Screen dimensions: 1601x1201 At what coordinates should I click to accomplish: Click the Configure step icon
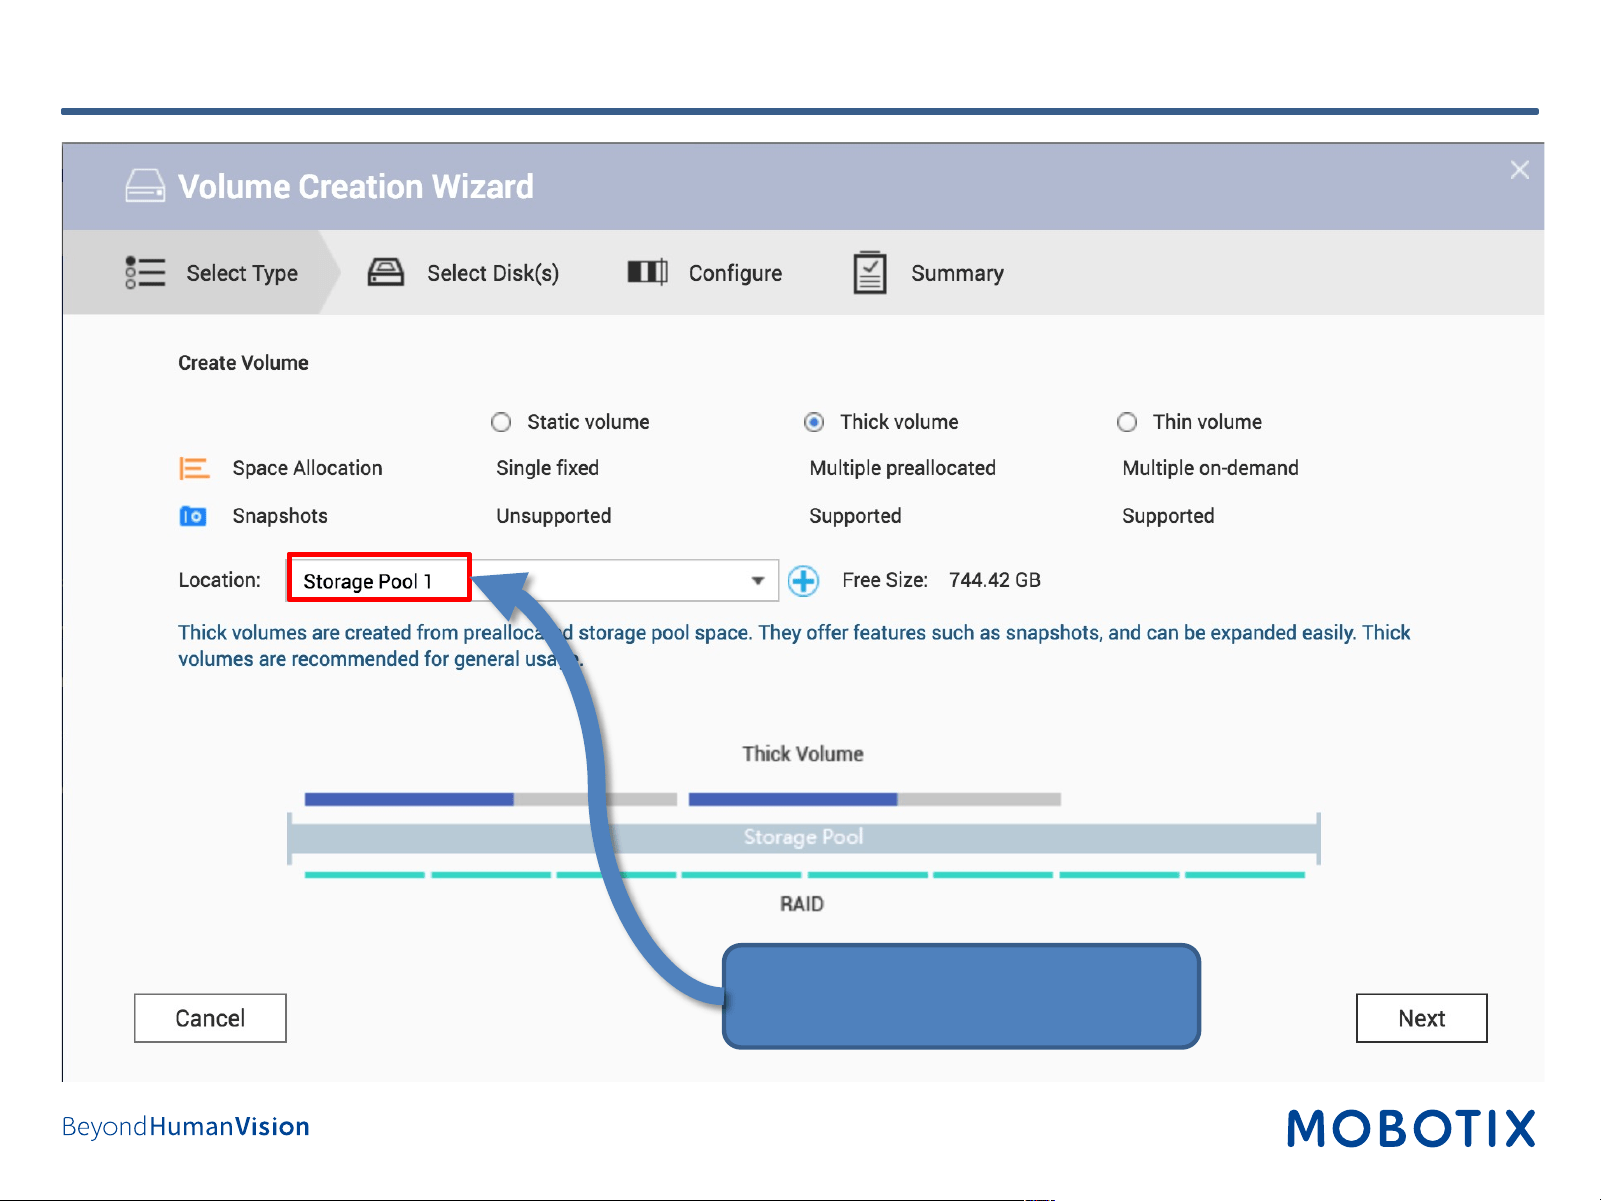click(648, 272)
